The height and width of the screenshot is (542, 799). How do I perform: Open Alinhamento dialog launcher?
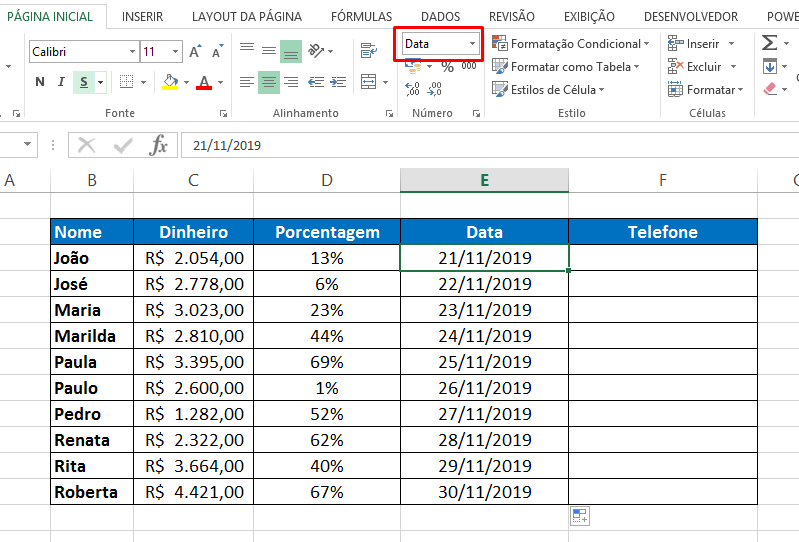(389, 114)
